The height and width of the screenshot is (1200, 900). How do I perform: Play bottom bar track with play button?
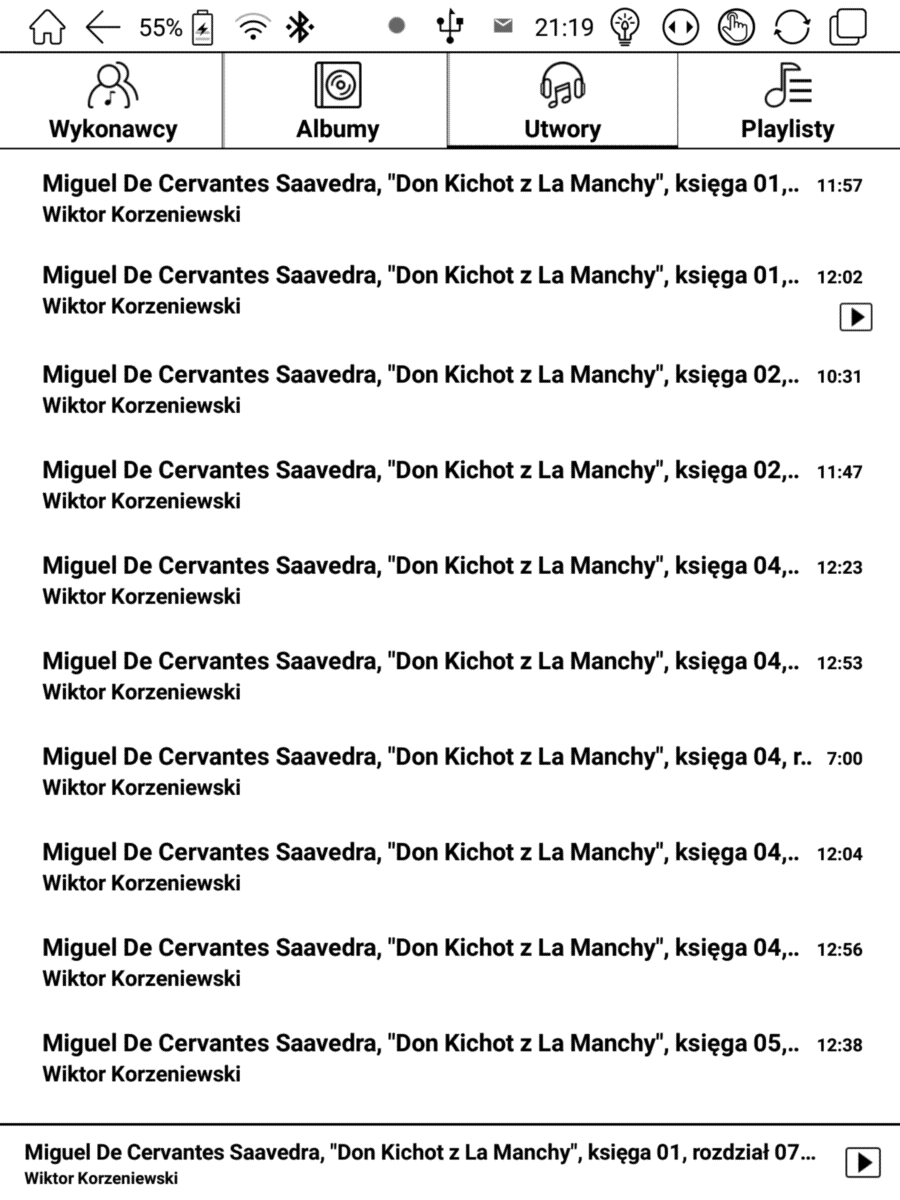863,1162
